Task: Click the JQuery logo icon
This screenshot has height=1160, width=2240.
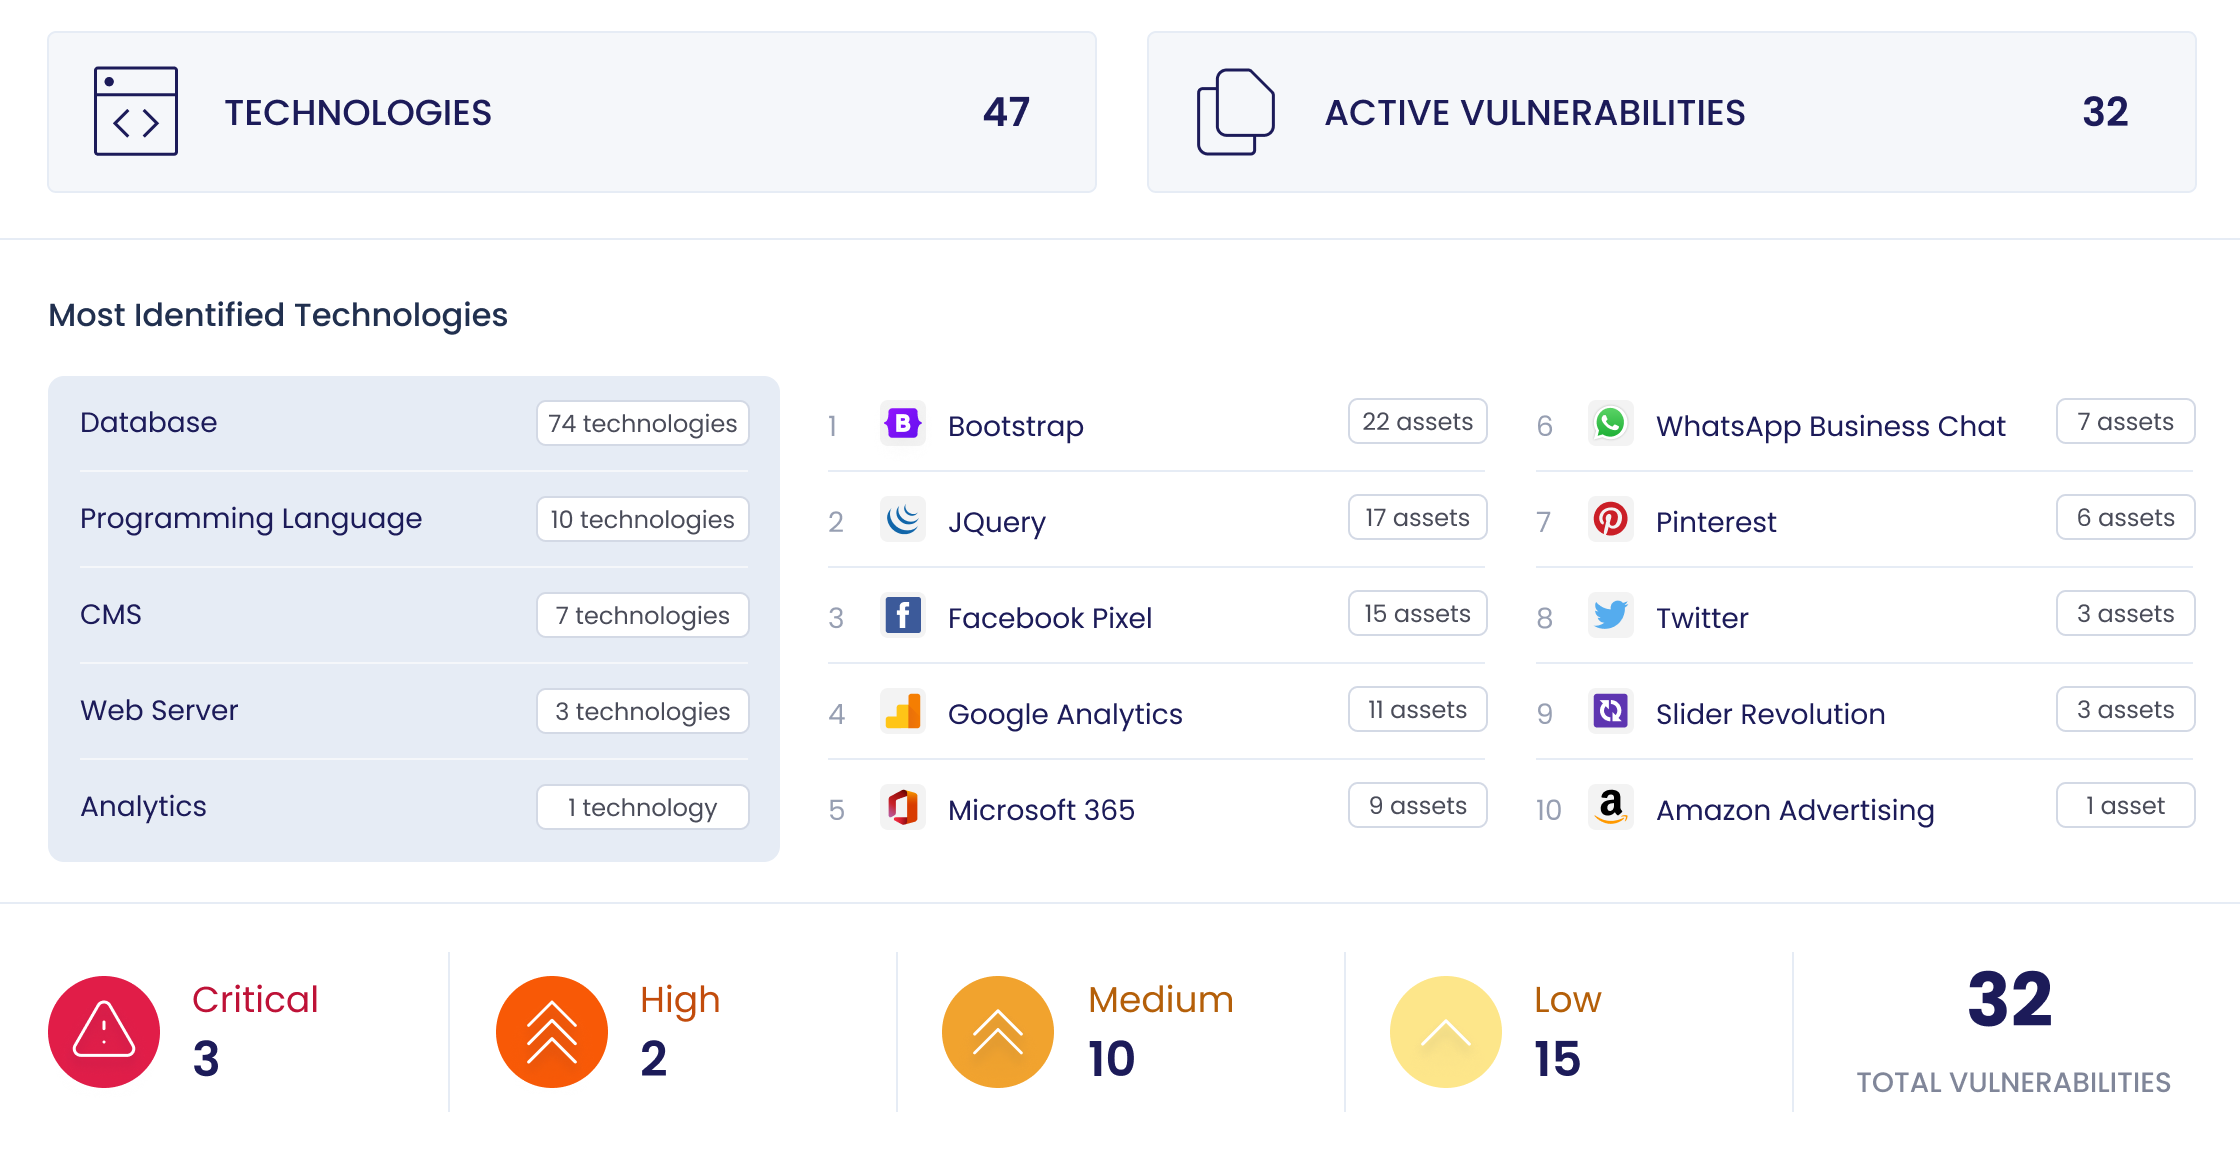Action: pyautogui.click(x=903, y=520)
